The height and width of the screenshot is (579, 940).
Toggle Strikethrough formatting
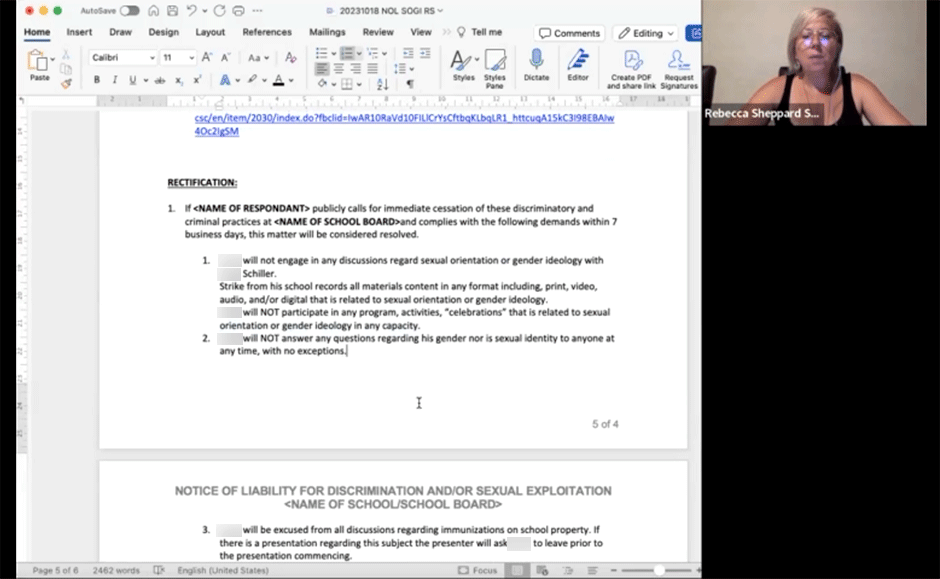(159, 80)
